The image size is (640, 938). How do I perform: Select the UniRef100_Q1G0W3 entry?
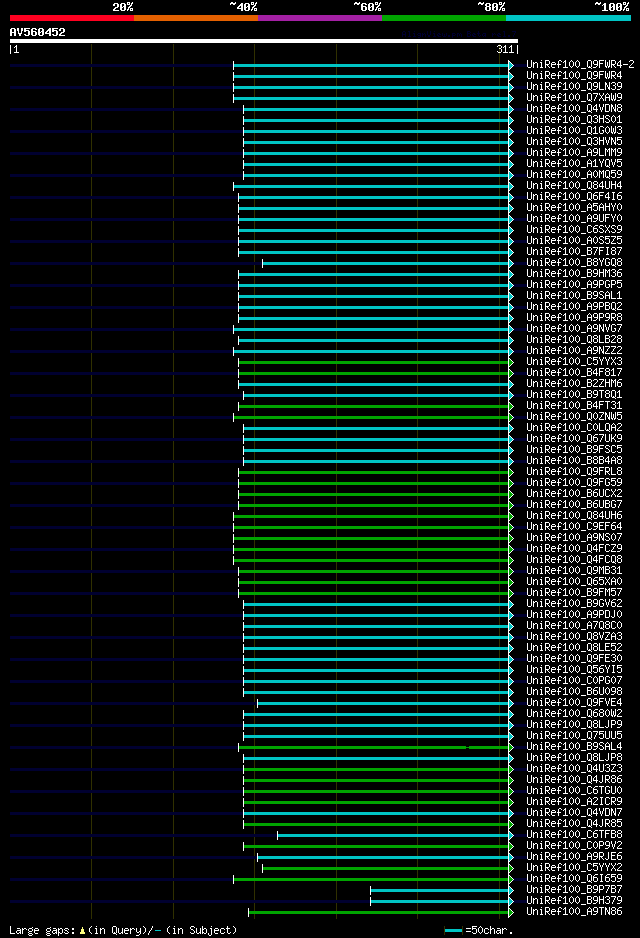[574, 130]
